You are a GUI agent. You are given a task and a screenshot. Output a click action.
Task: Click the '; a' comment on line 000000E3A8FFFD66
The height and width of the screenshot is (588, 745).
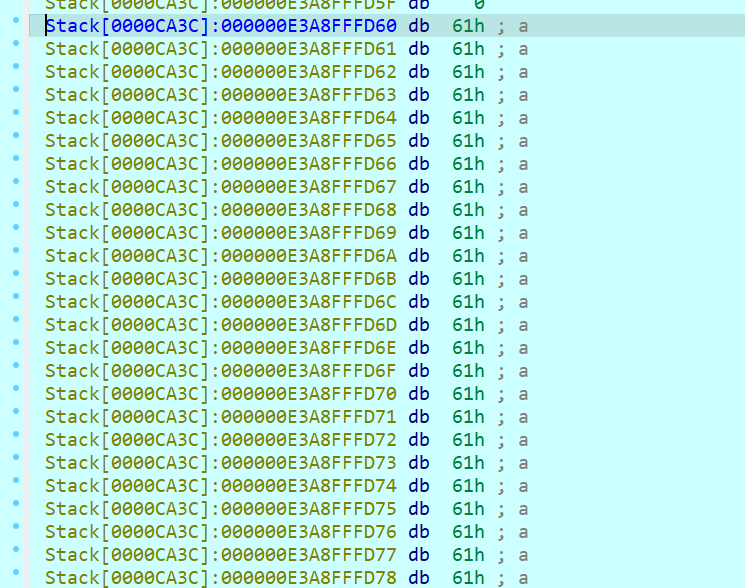[512, 164]
